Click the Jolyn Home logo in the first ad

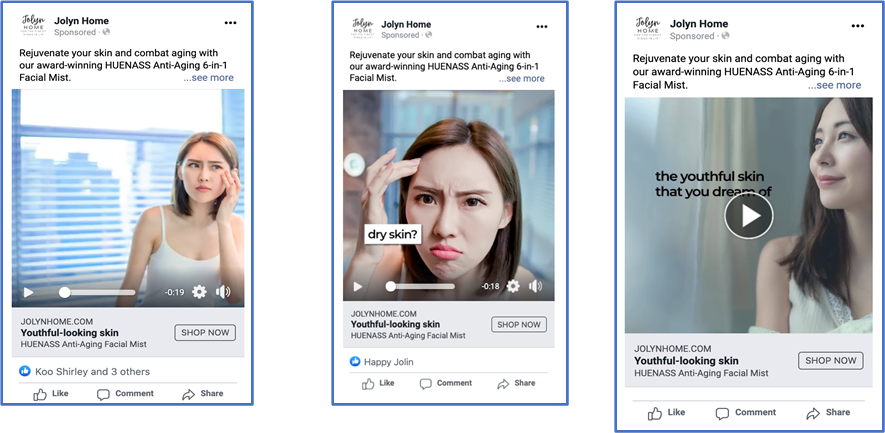(34, 26)
